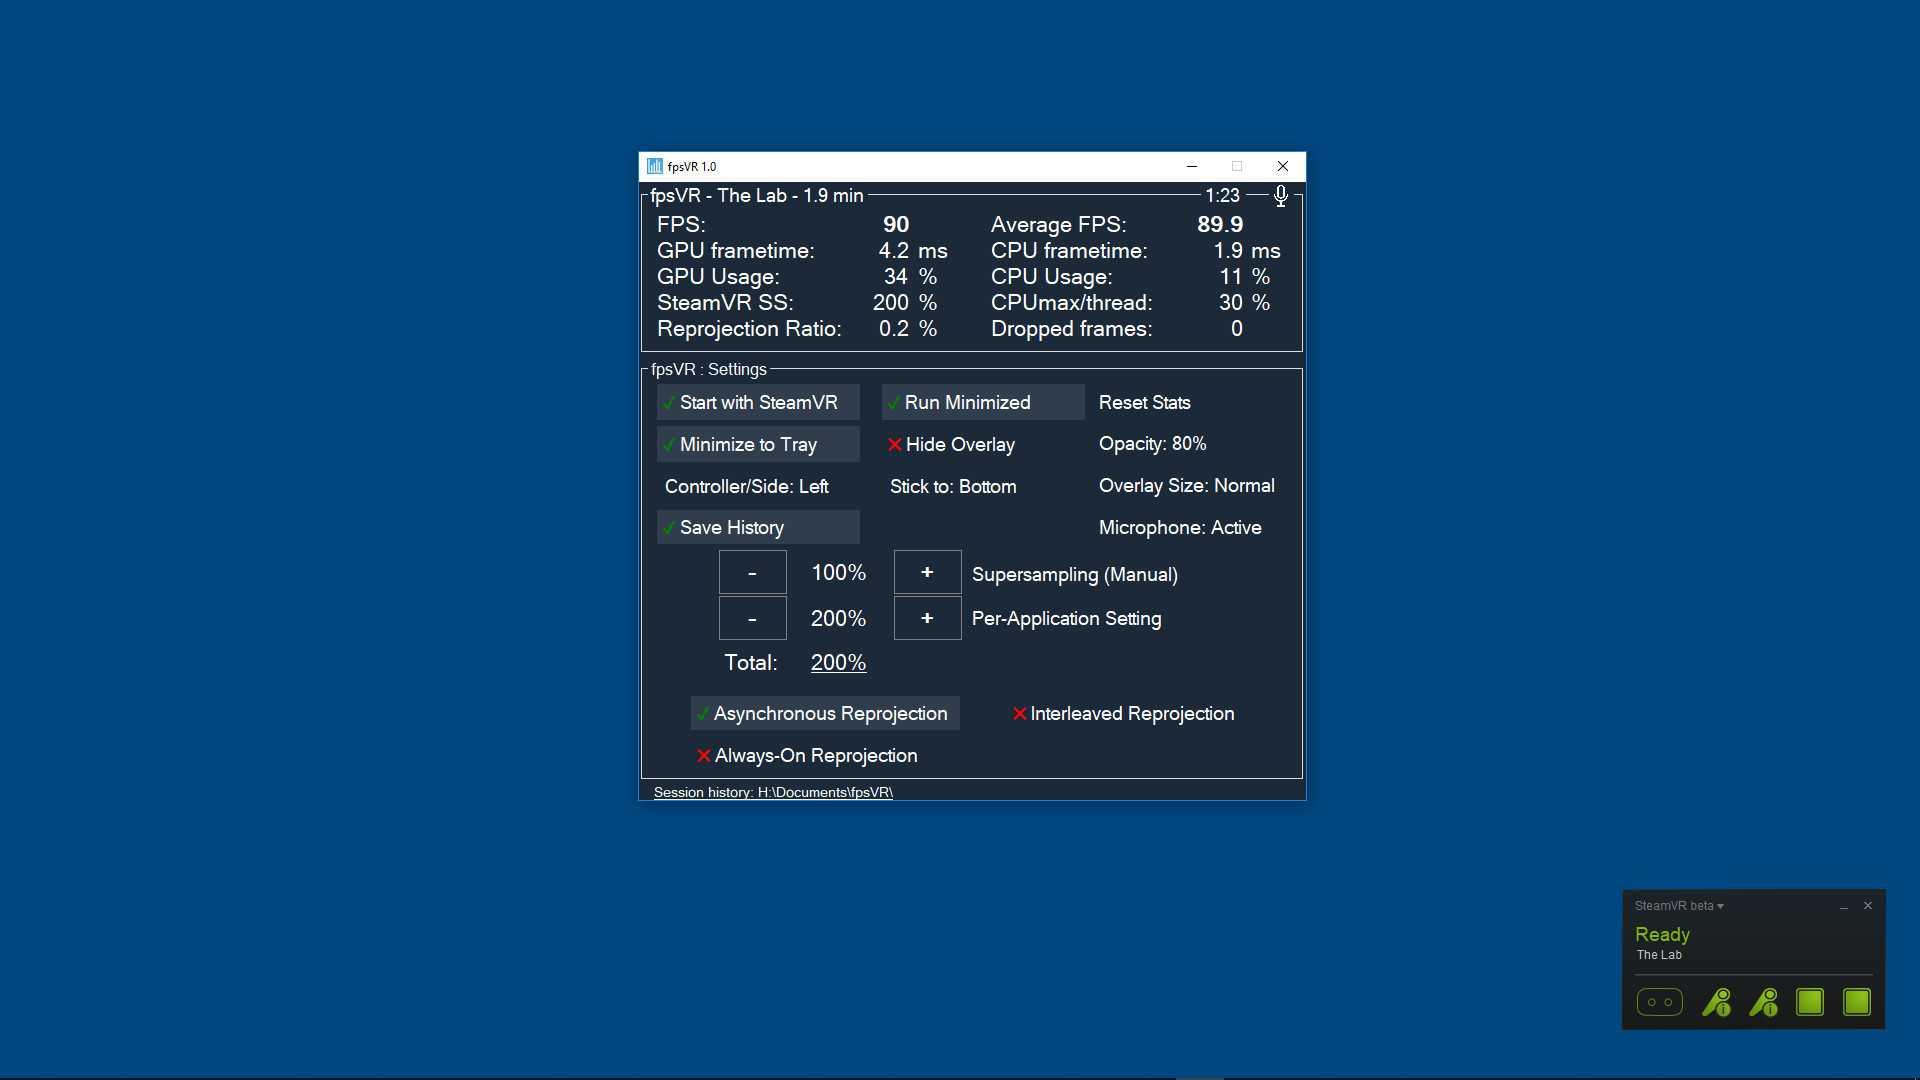Increase manual supersampling with plus button
Image resolution: width=1920 pixels, height=1080 pixels.
pos(927,572)
